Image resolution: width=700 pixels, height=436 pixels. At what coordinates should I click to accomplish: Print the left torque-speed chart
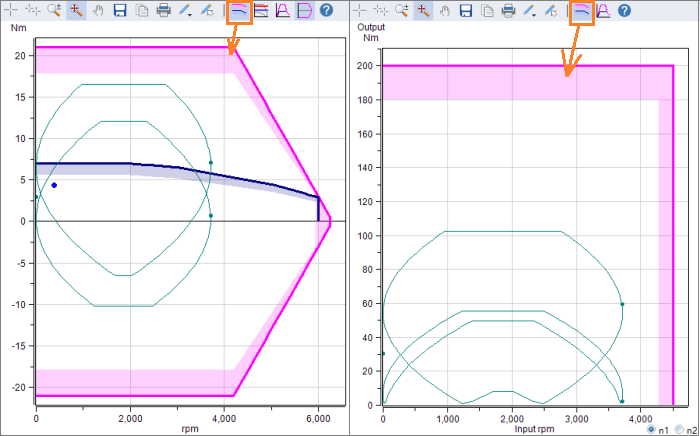pos(163,11)
